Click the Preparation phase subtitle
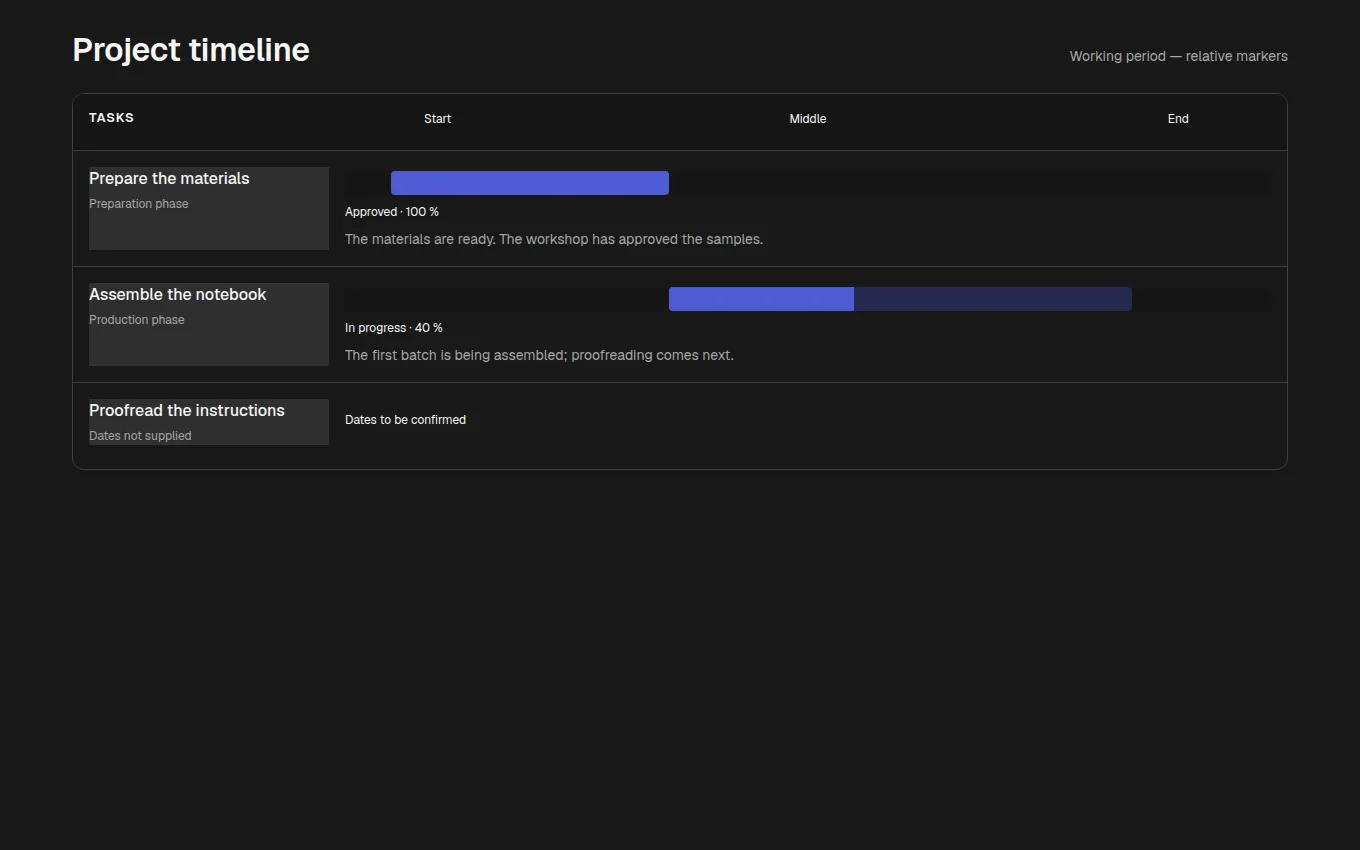 [139, 204]
